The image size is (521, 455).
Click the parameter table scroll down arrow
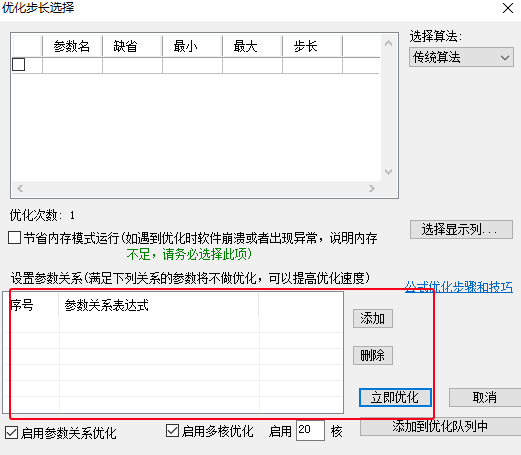click(388, 172)
